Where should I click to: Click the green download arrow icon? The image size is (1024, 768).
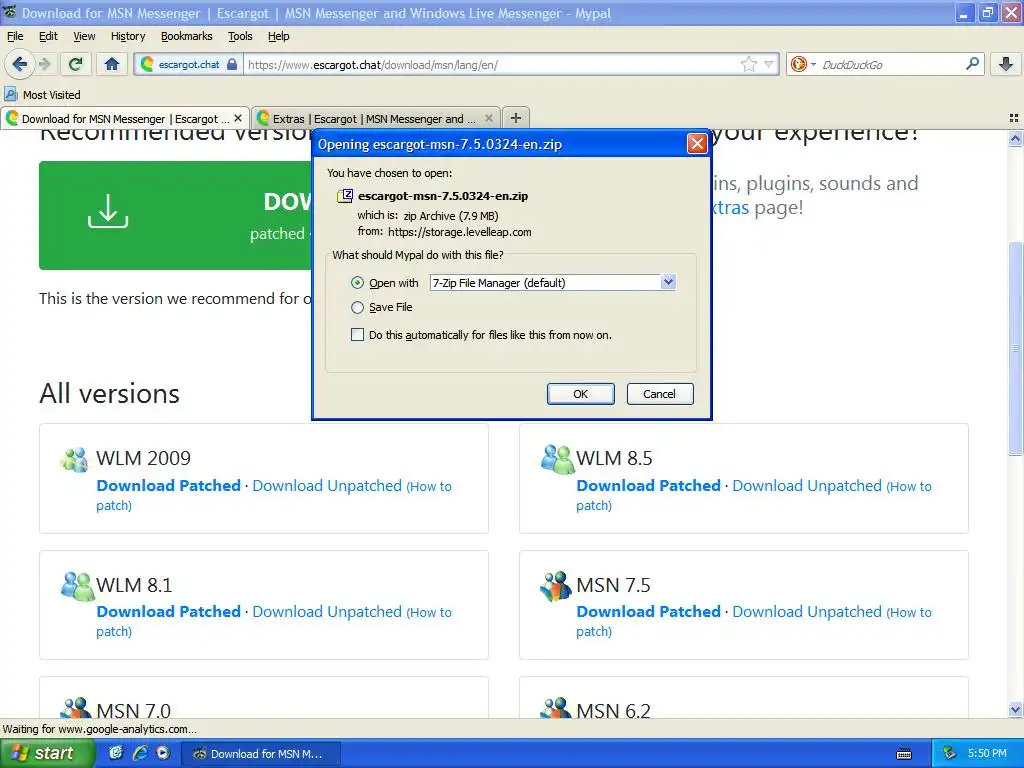(x=108, y=211)
